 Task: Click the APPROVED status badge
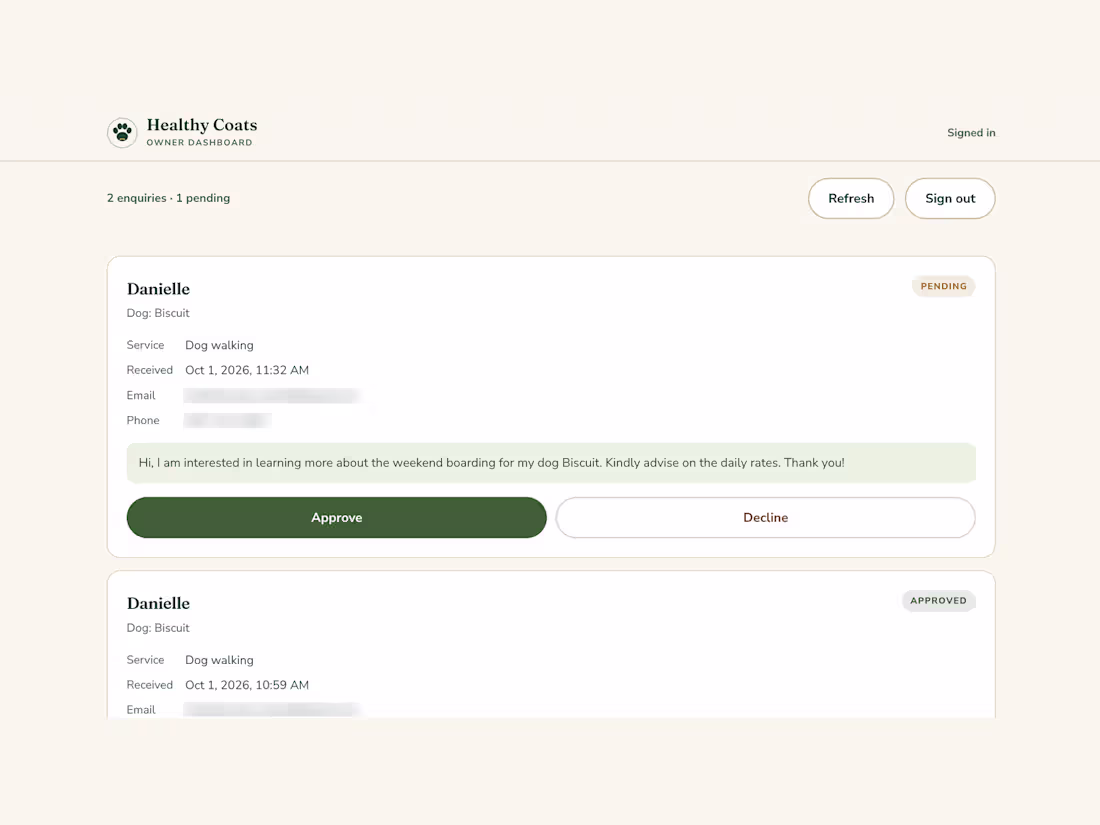click(x=939, y=601)
